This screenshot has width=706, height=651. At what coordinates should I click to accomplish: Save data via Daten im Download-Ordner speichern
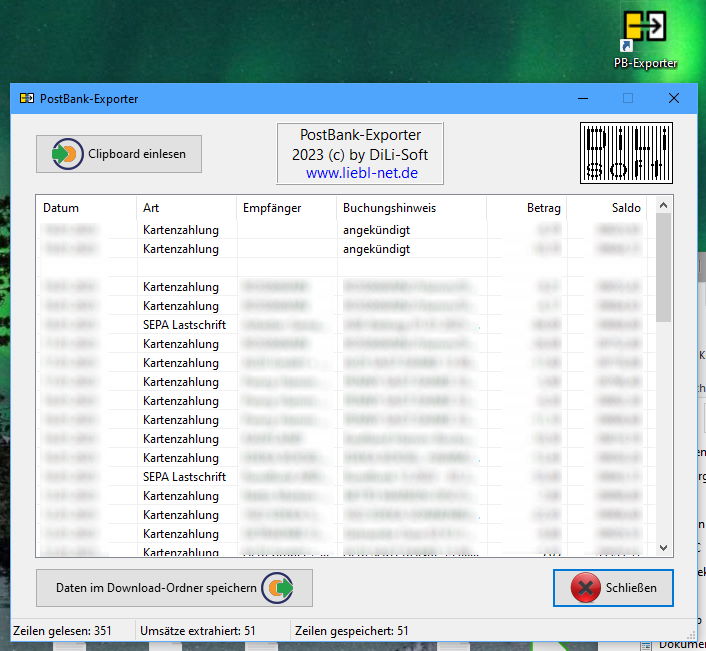174,588
